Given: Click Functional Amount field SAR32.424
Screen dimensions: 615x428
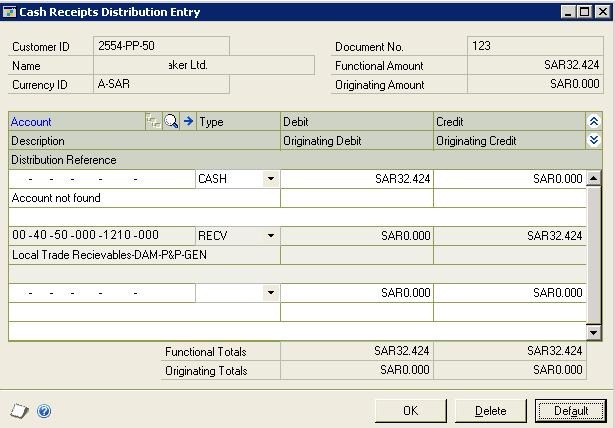Looking at the screenshot, I should tap(535, 65).
